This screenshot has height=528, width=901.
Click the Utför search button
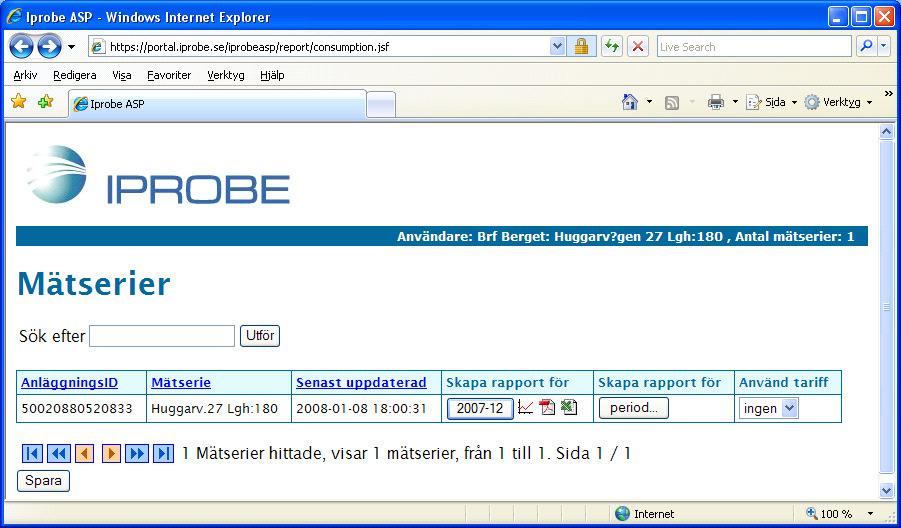(x=260, y=336)
